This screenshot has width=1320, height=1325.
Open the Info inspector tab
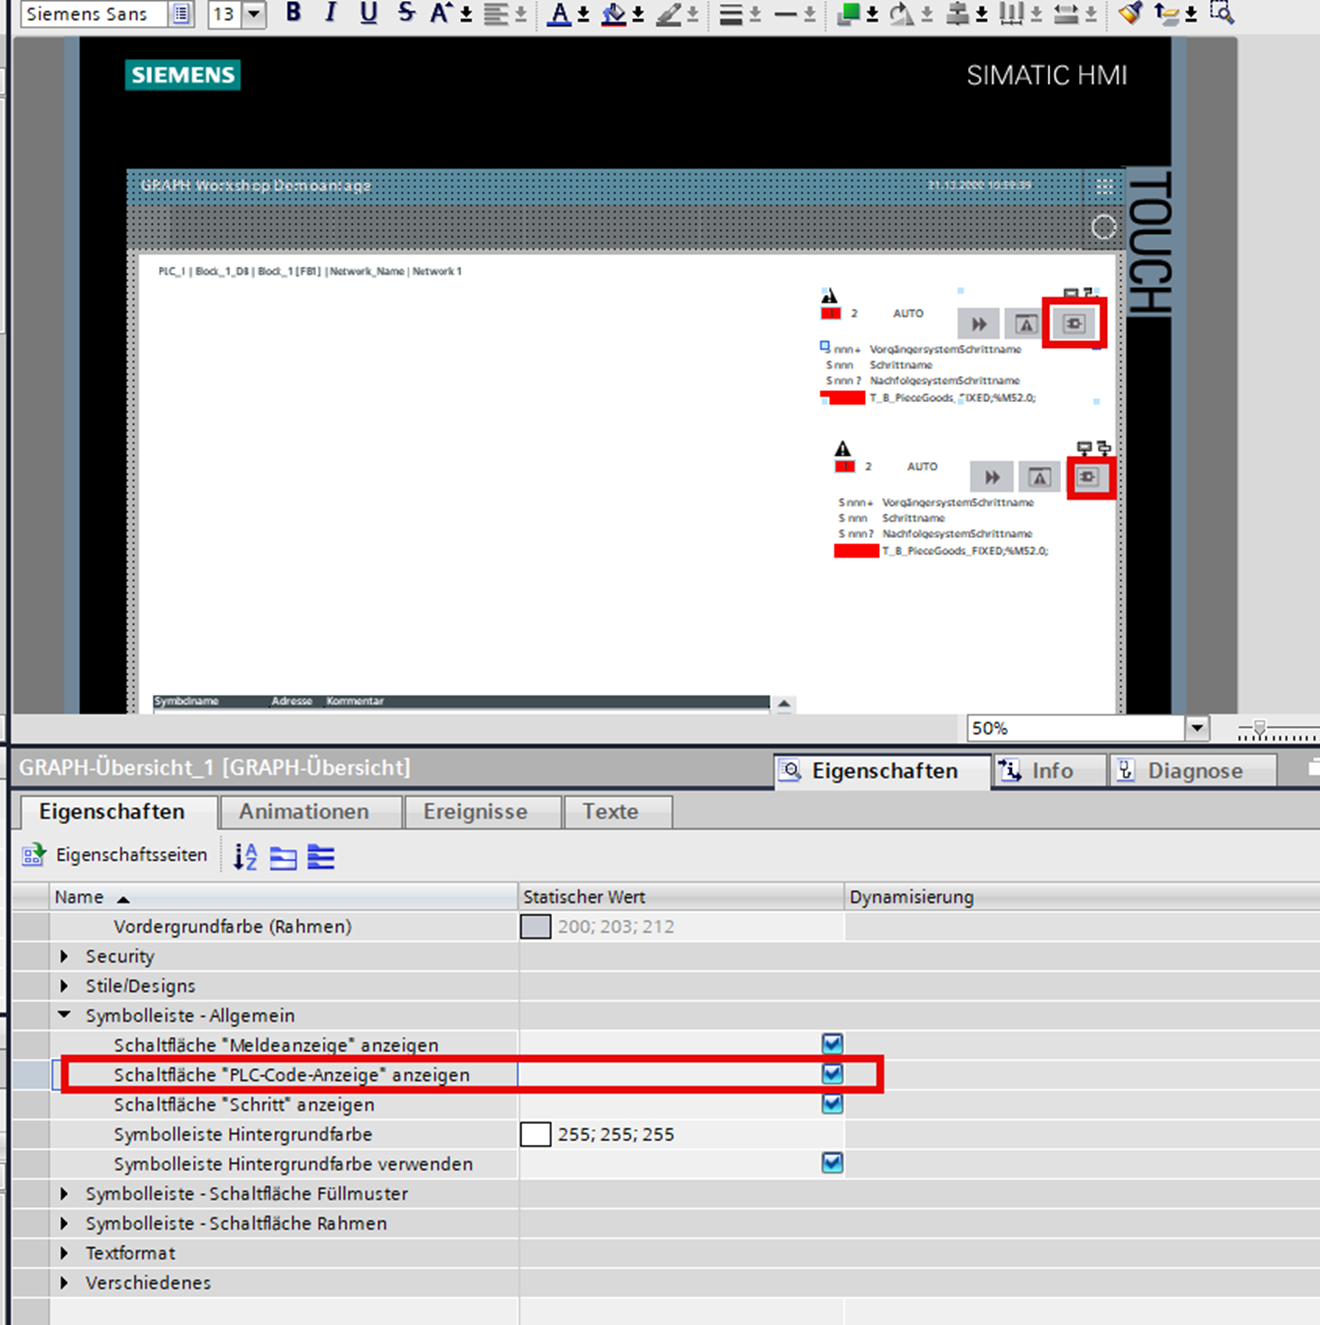[x=1049, y=771]
